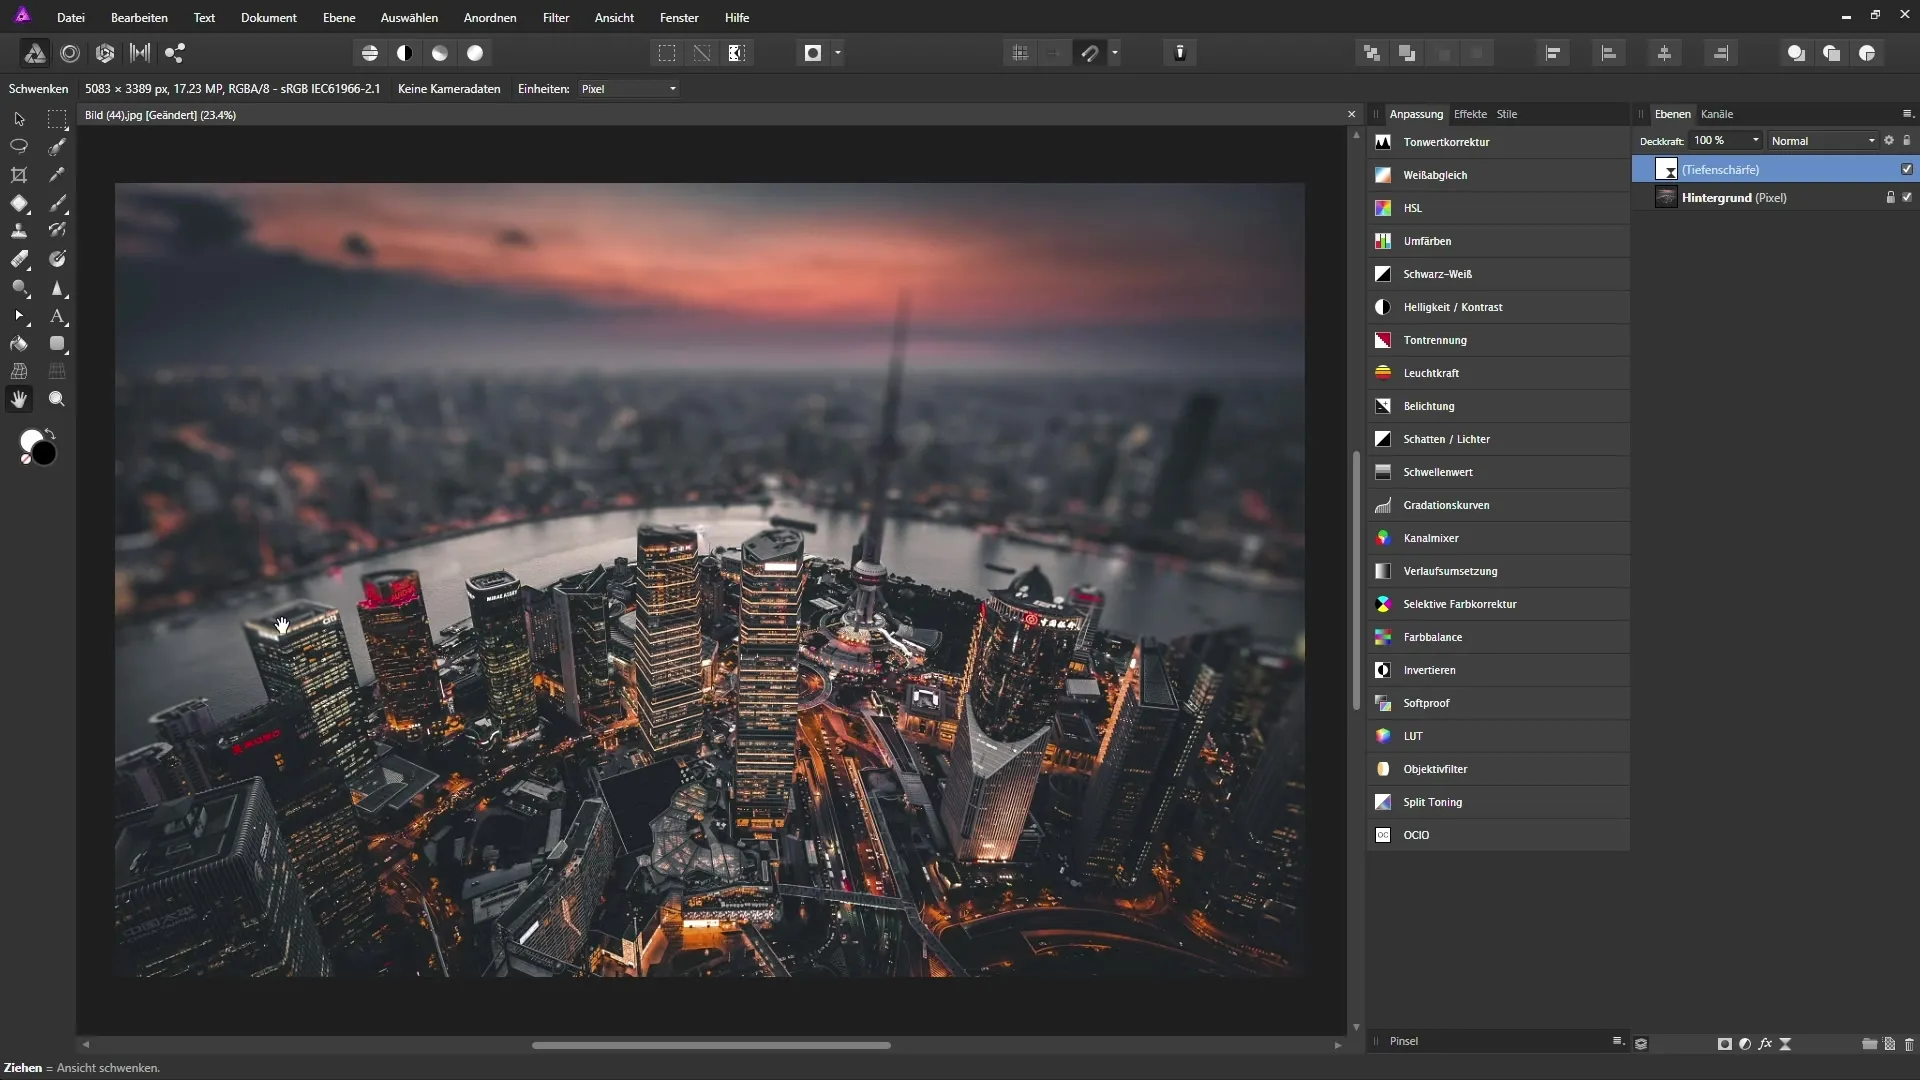
Task: Open the Filter menu
Action: click(556, 17)
